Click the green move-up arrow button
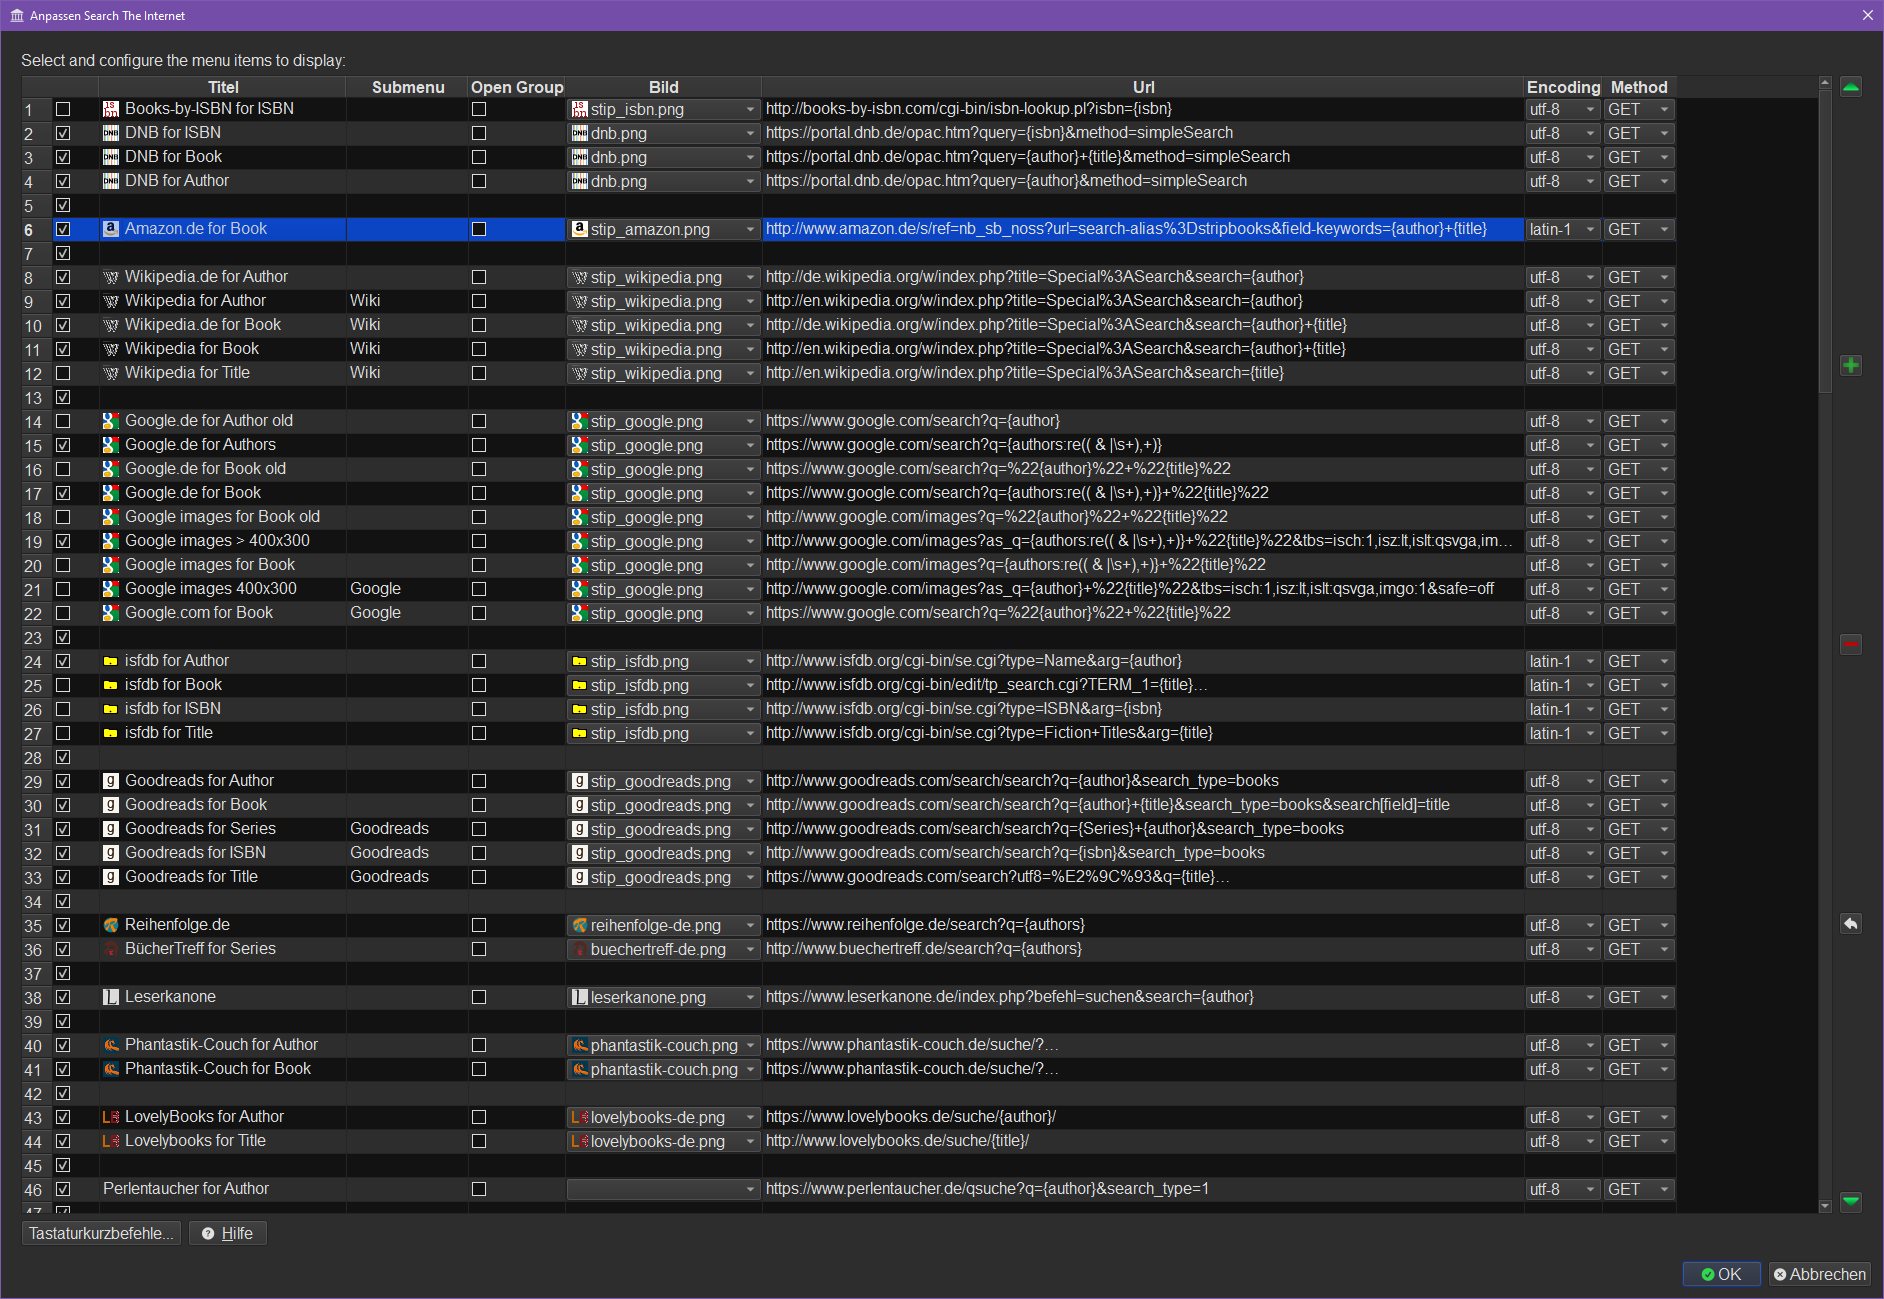 [x=1851, y=88]
